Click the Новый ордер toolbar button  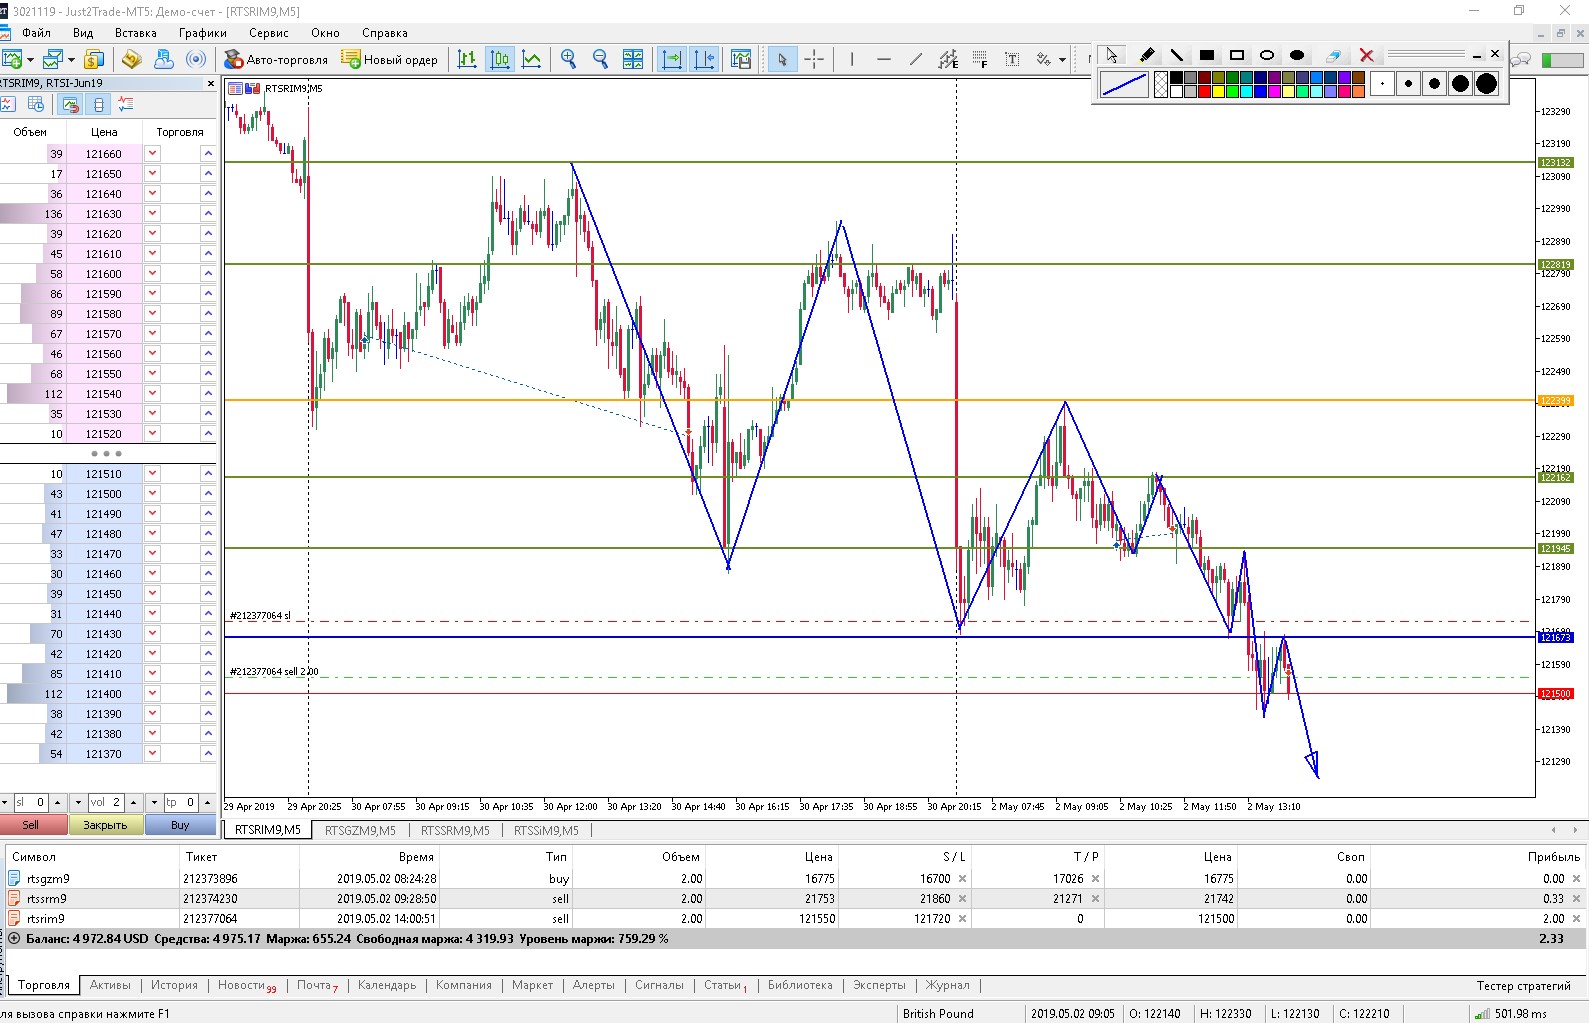click(x=390, y=60)
